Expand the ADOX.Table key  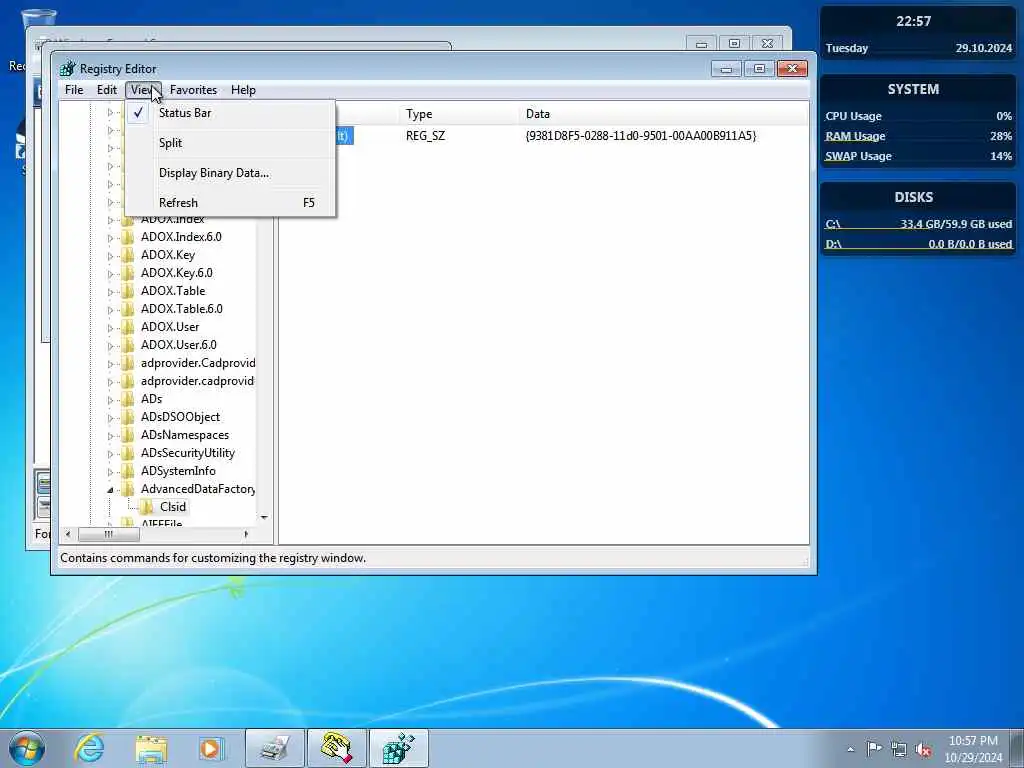tap(110, 291)
